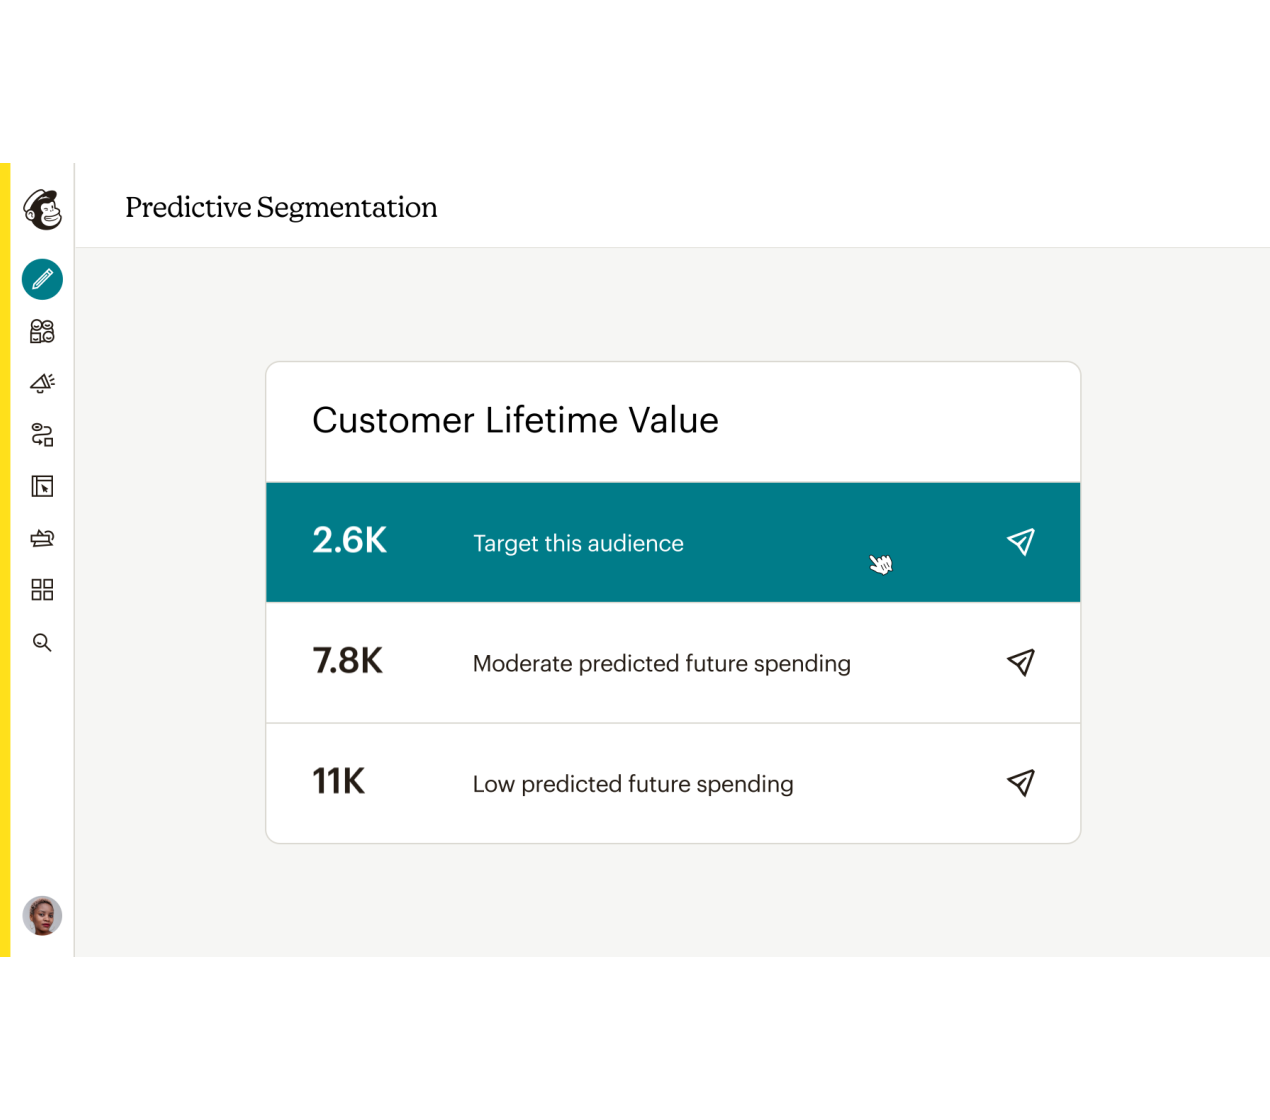Open the Content Studio icon

coord(42,538)
